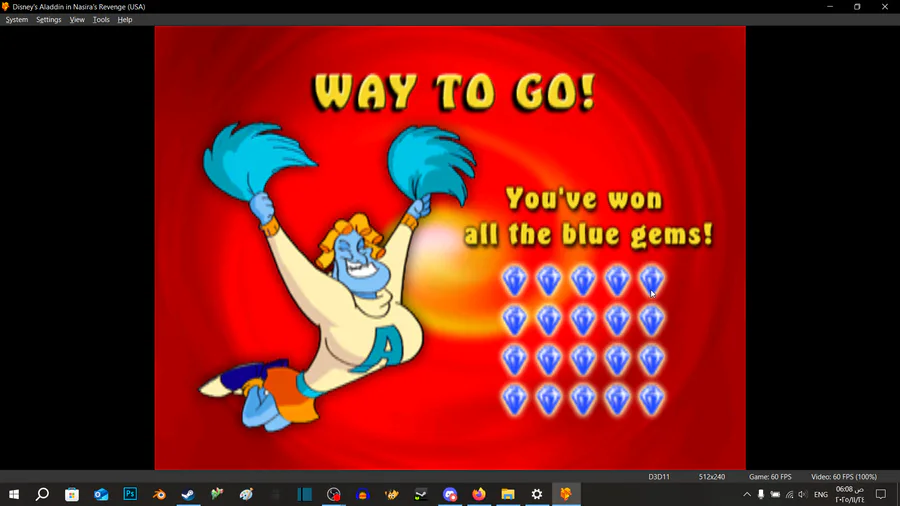Viewport: 900px width, 506px height.
Task: Click the WAY TO GO! heading
Action: (x=454, y=92)
